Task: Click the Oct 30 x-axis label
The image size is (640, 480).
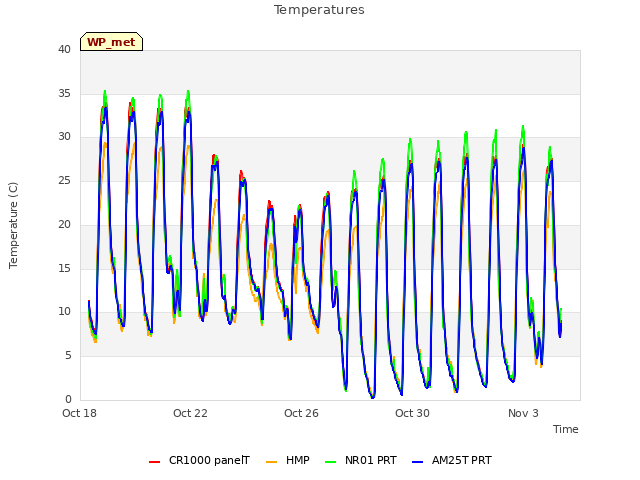Action: tap(412, 413)
